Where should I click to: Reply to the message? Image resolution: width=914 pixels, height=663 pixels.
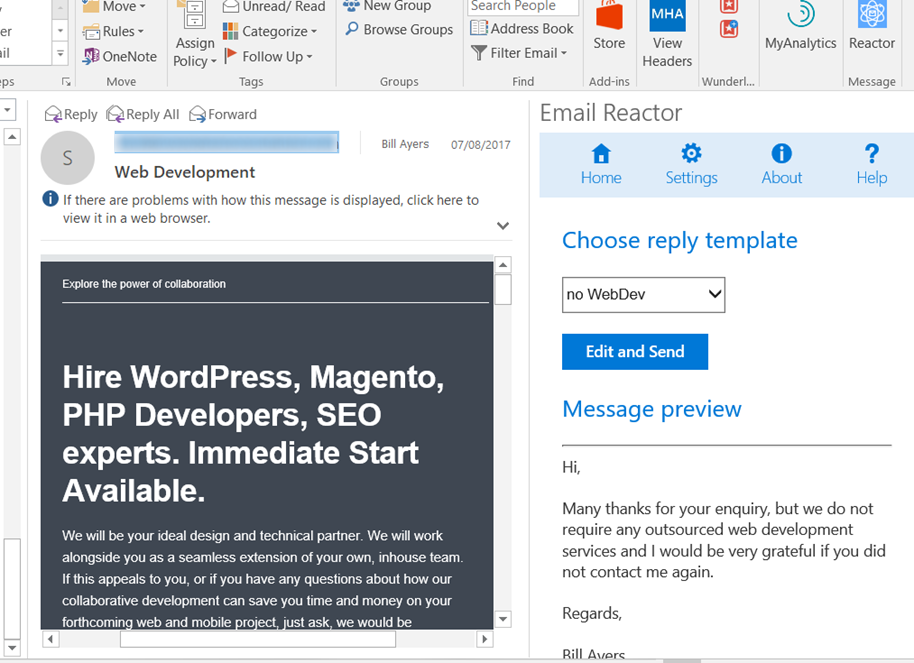[71, 114]
